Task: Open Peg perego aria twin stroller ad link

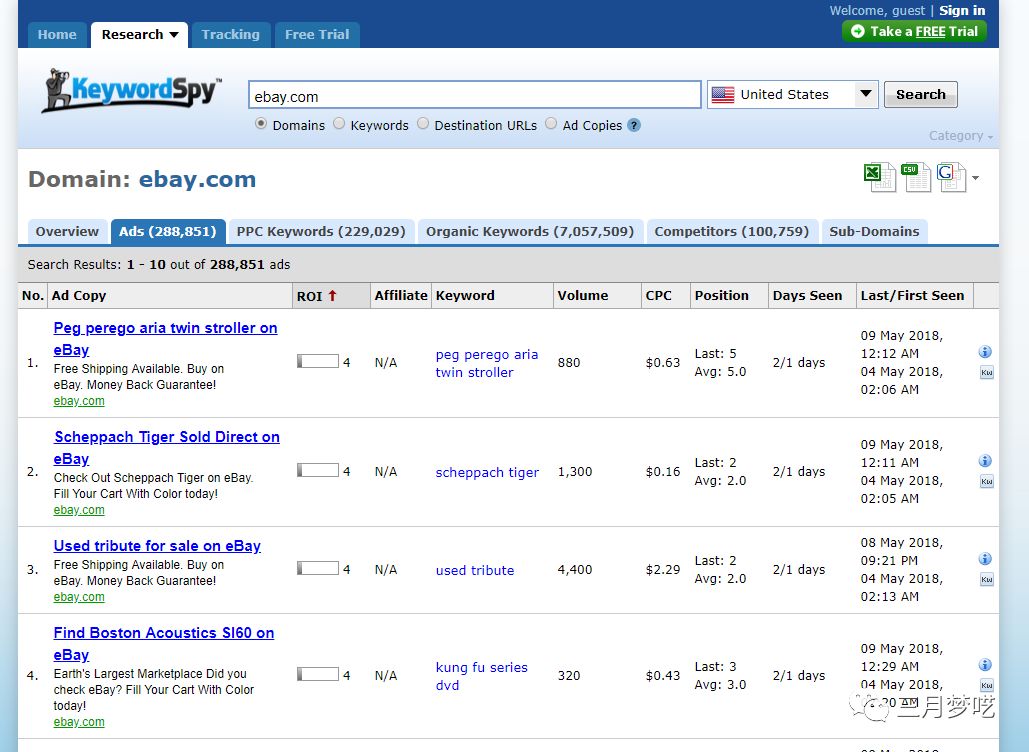Action: [165, 339]
